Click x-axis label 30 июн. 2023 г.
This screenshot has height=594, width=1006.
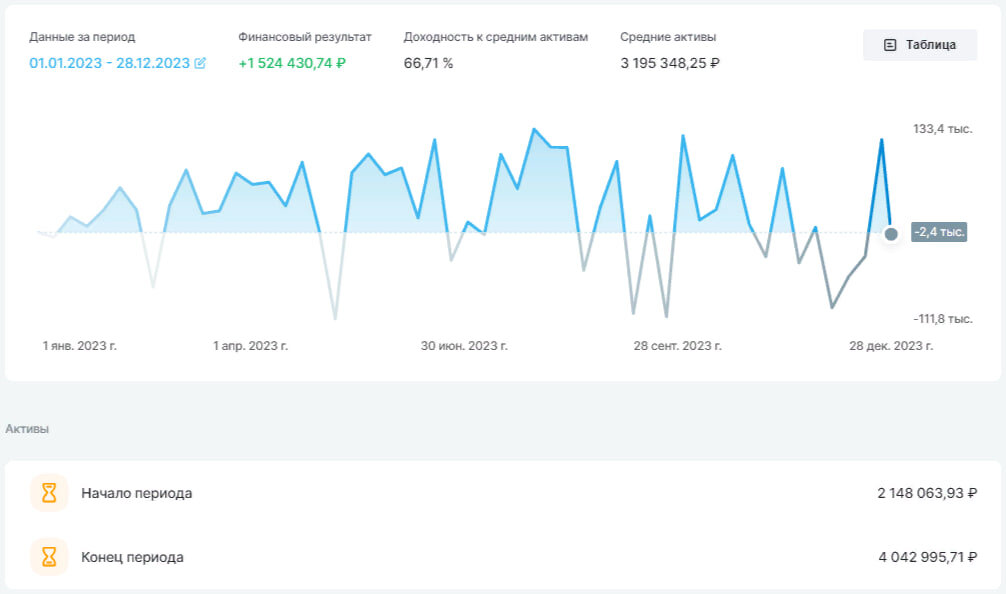(x=464, y=346)
